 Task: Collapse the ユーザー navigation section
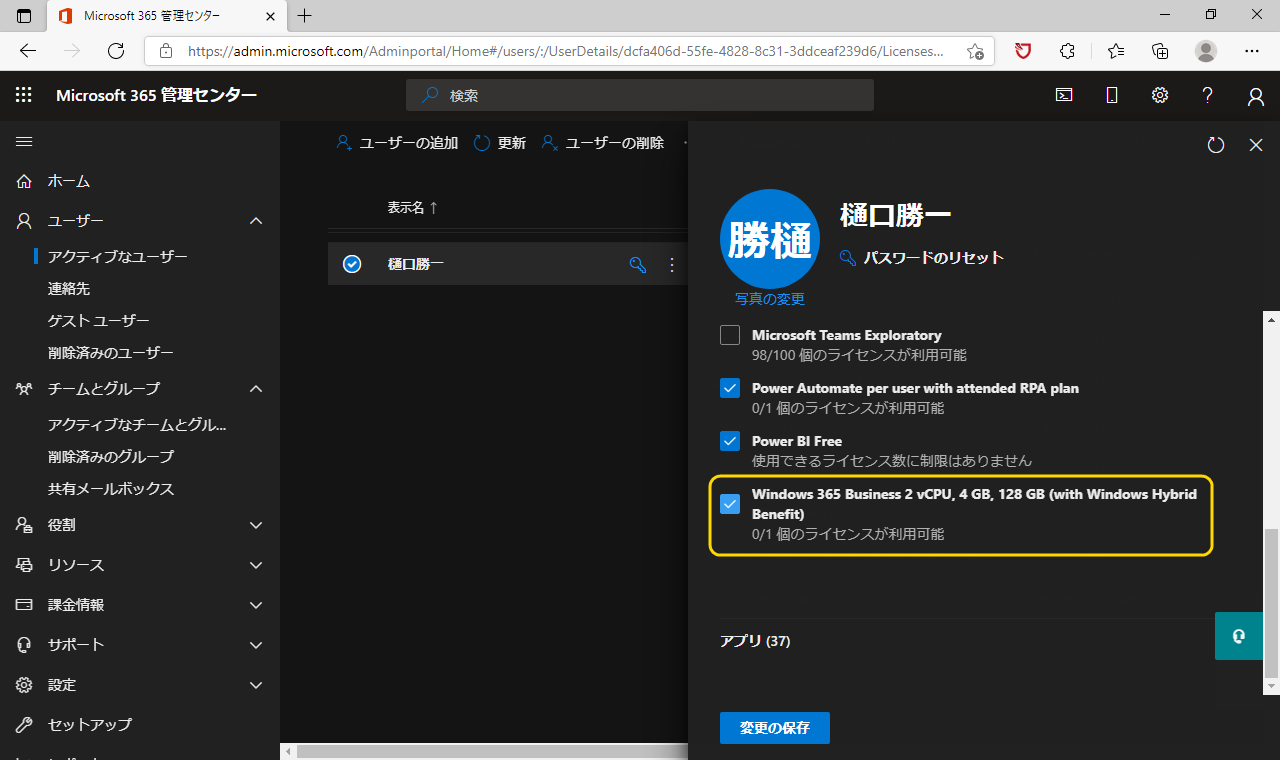click(256, 221)
